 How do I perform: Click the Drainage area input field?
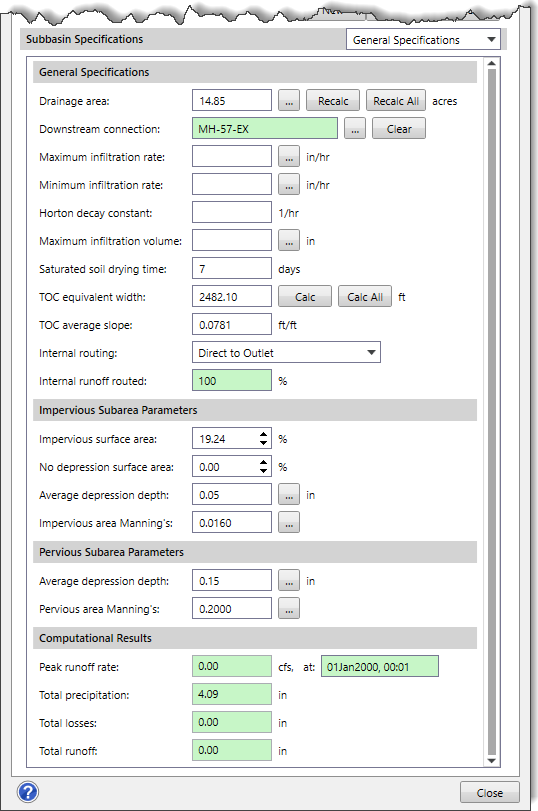[x=232, y=100]
